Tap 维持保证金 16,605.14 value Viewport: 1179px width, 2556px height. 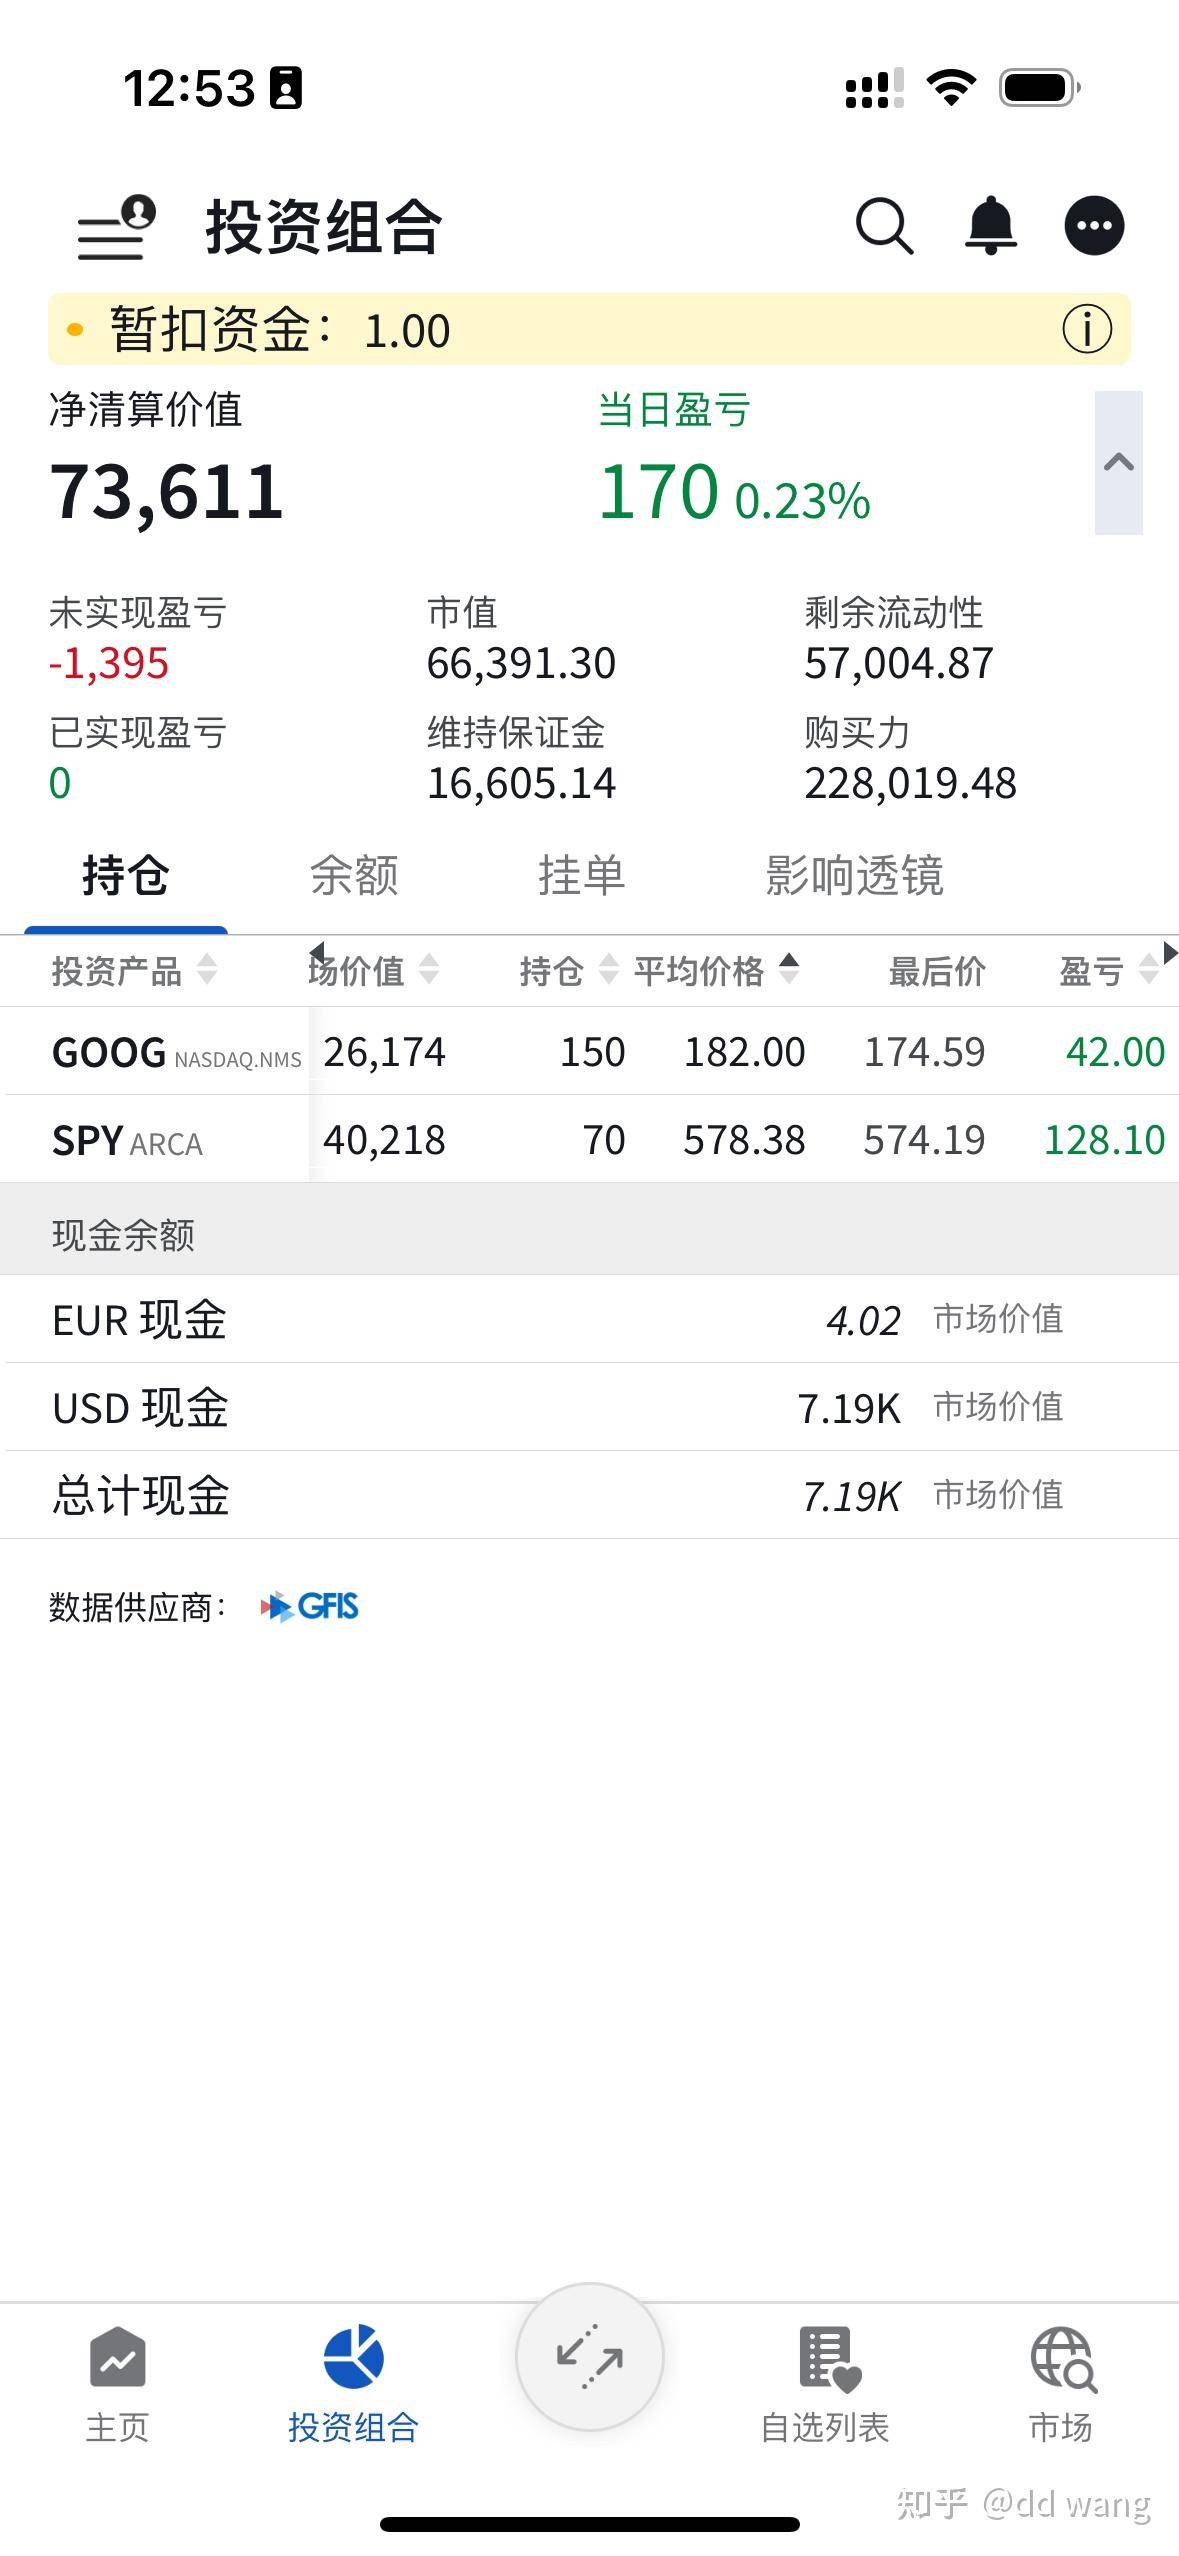coord(521,783)
